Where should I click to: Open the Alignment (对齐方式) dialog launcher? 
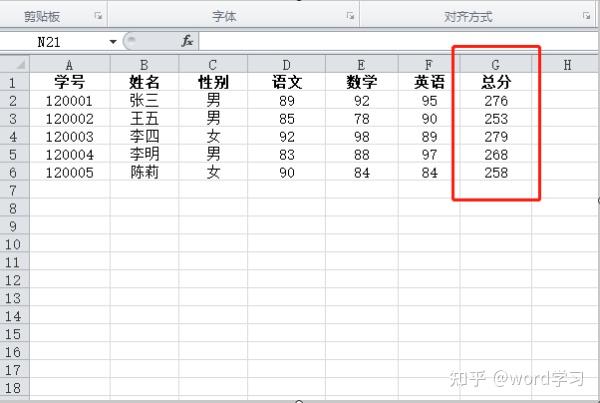(x=586, y=16)
